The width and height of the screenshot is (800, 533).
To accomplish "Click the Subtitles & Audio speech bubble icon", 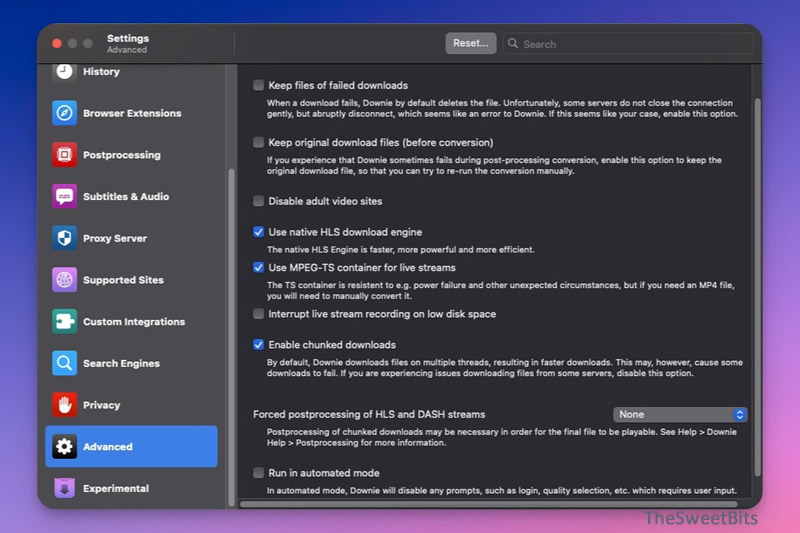I will (64, 196).
